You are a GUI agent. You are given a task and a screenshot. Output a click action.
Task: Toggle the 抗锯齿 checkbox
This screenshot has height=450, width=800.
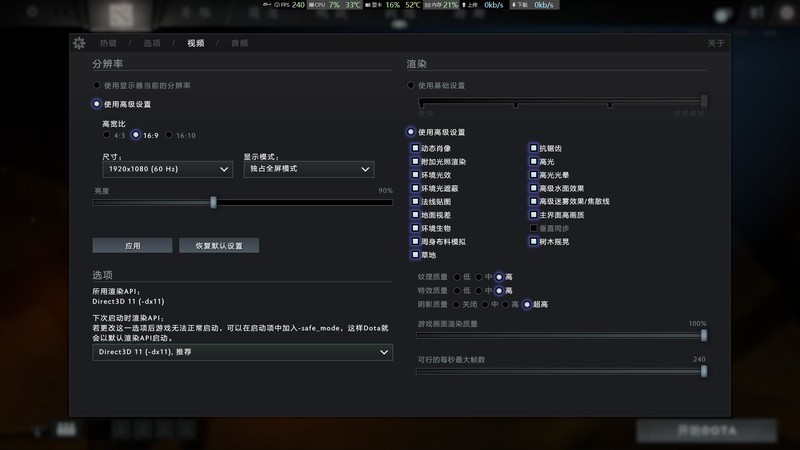534,148
